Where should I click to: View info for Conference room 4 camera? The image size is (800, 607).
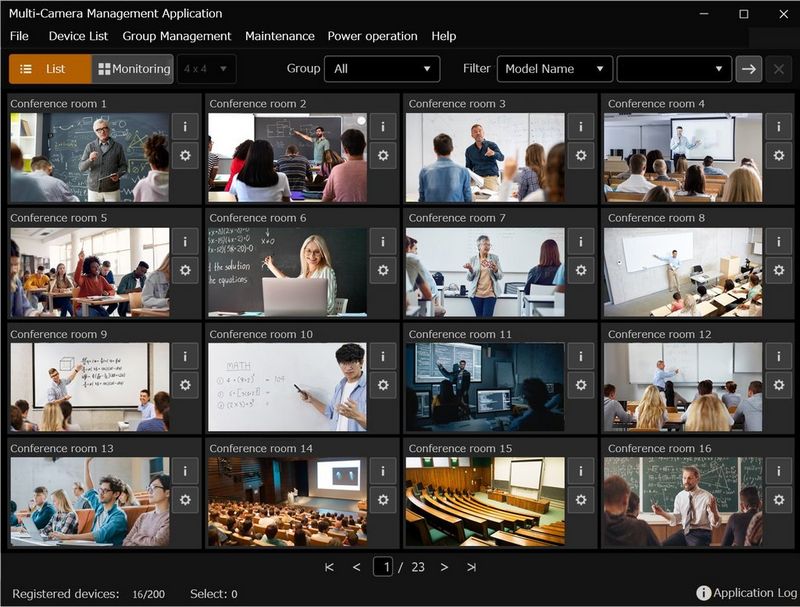coord(780,127)
